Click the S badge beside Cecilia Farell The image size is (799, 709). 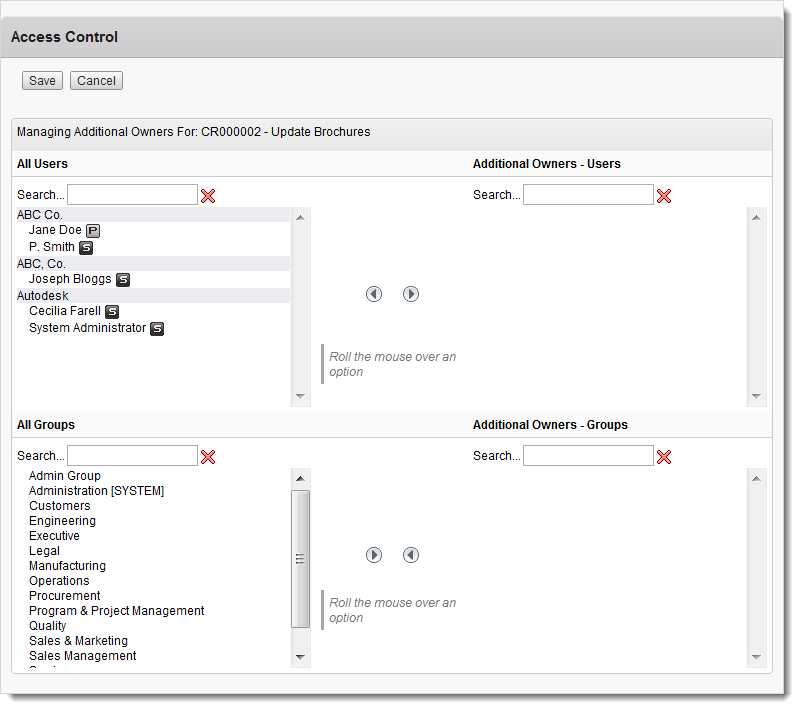coord(112,311)
